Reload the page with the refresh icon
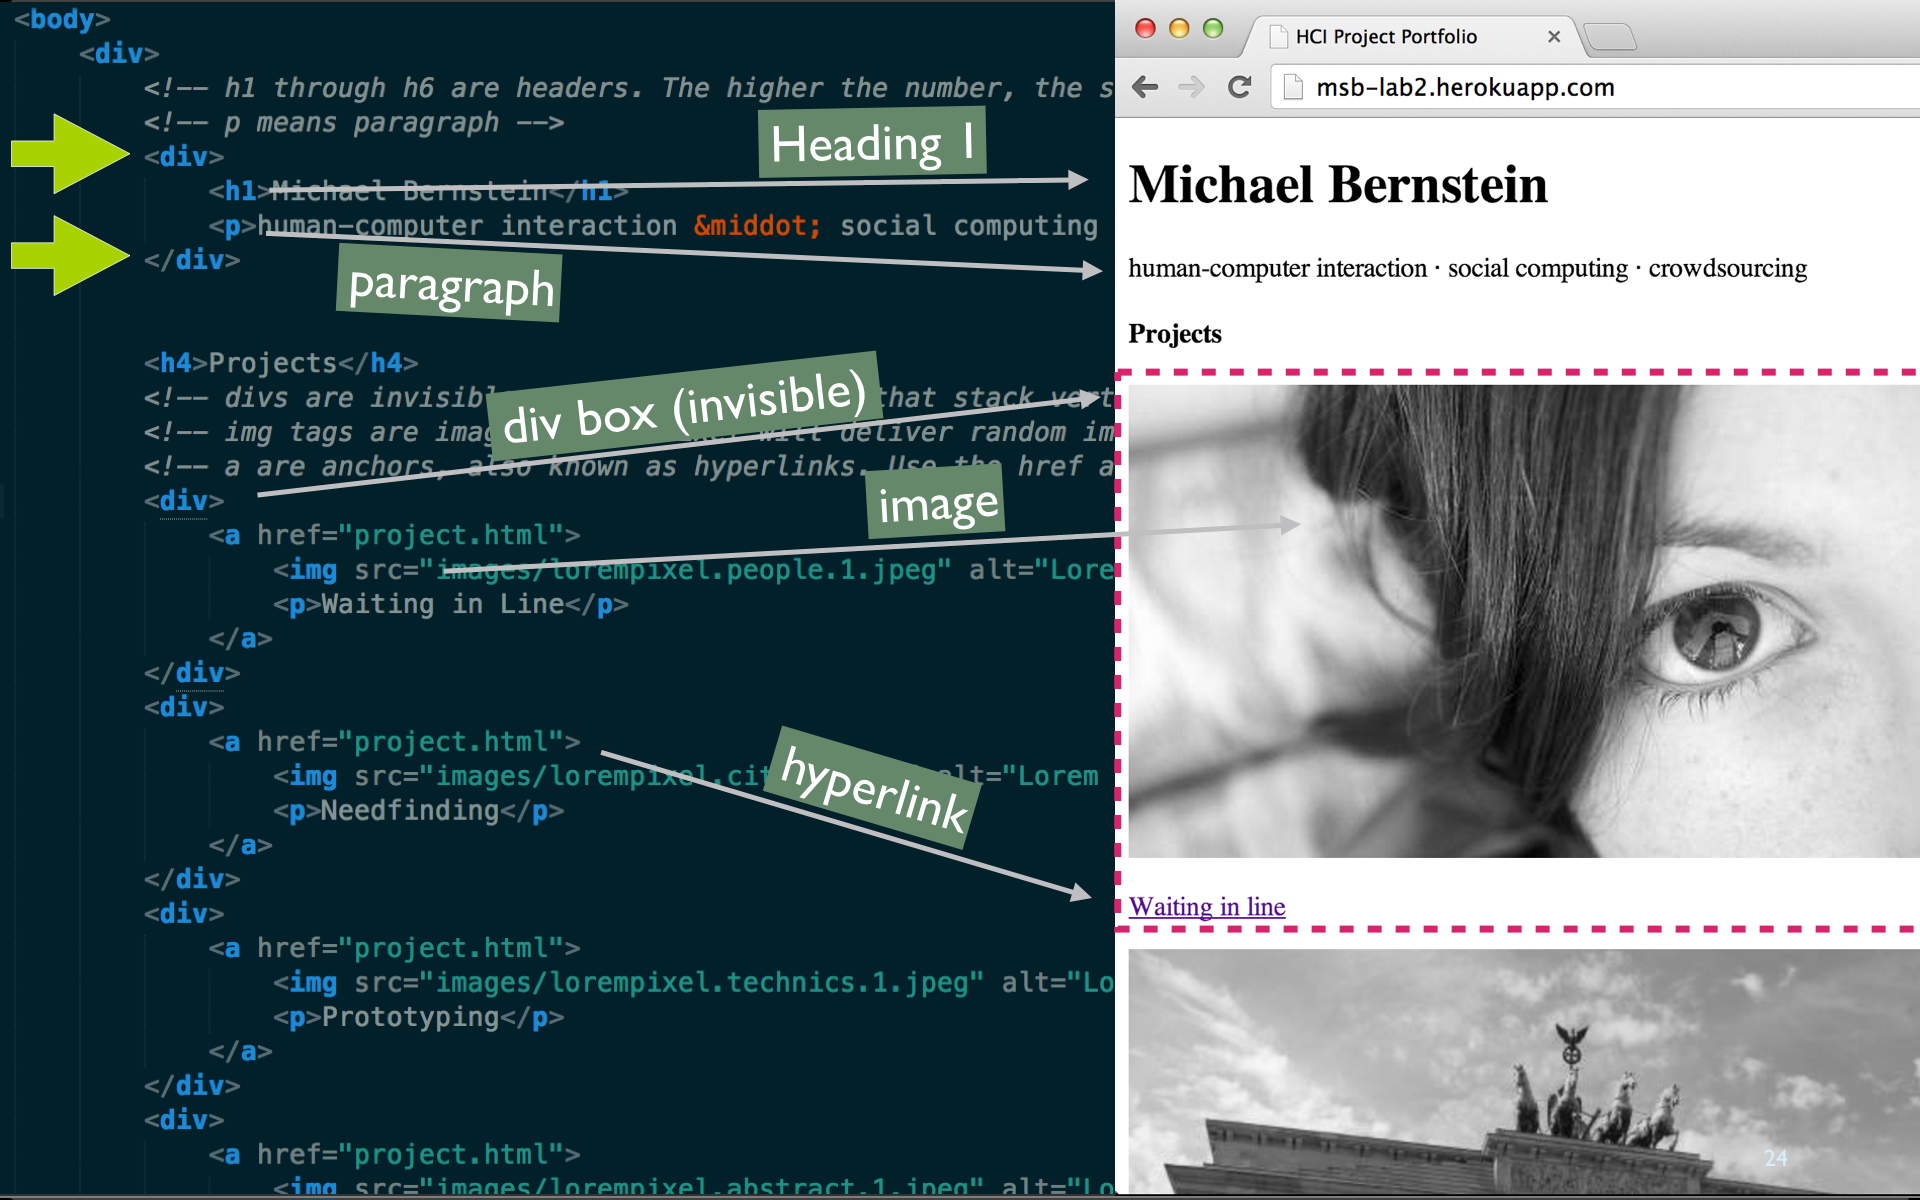This screenshot has height=1200, width=1920. 1240,87
